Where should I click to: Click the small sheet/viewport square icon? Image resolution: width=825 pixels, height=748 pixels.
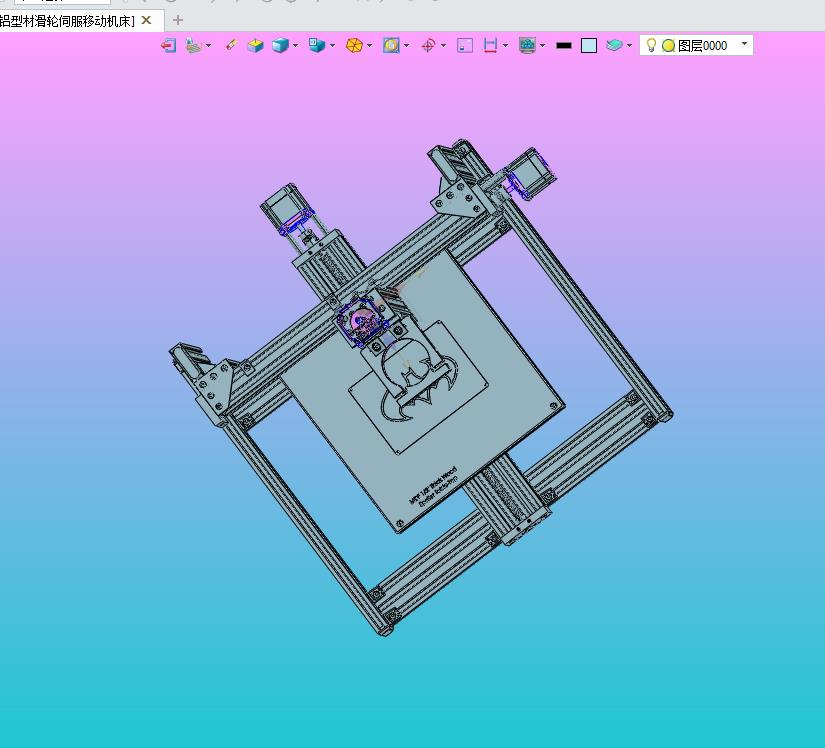coord(465,46)
